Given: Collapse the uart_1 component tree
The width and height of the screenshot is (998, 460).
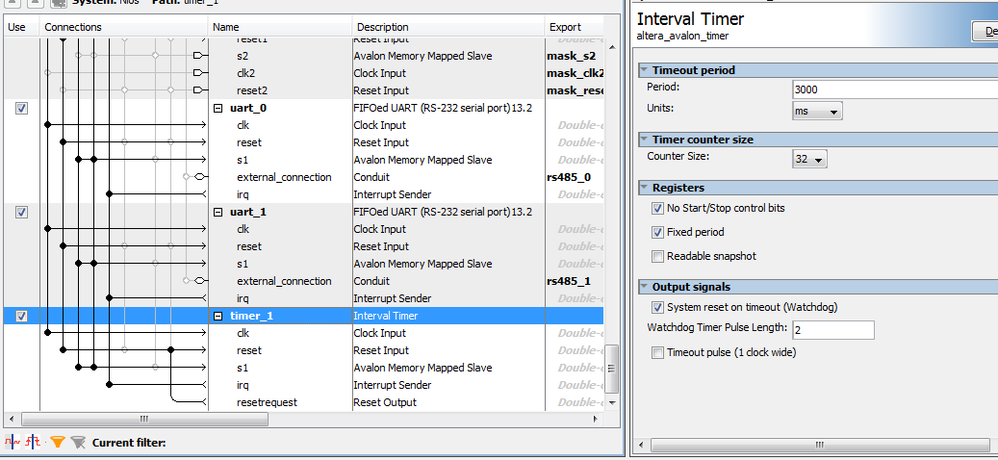Looking at the screenshot, I should click(x=218, y=212).
